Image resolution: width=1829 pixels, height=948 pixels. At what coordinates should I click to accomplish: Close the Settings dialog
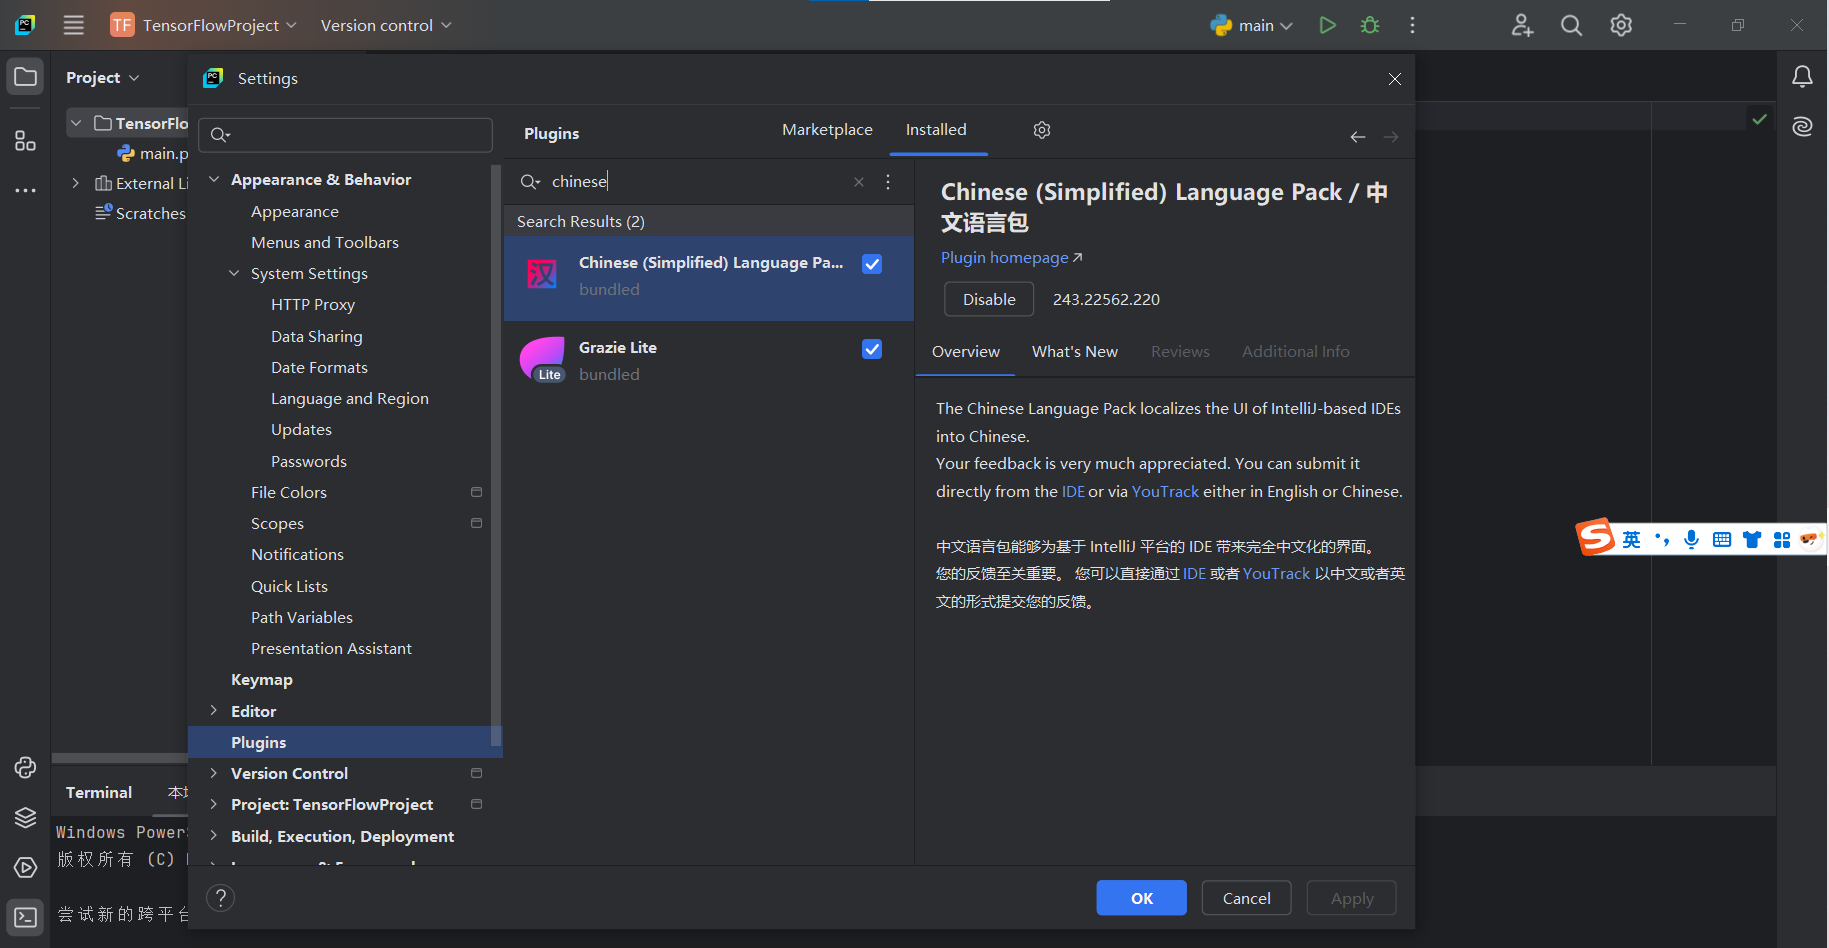pyautogui.click(x=1394, y=79)
